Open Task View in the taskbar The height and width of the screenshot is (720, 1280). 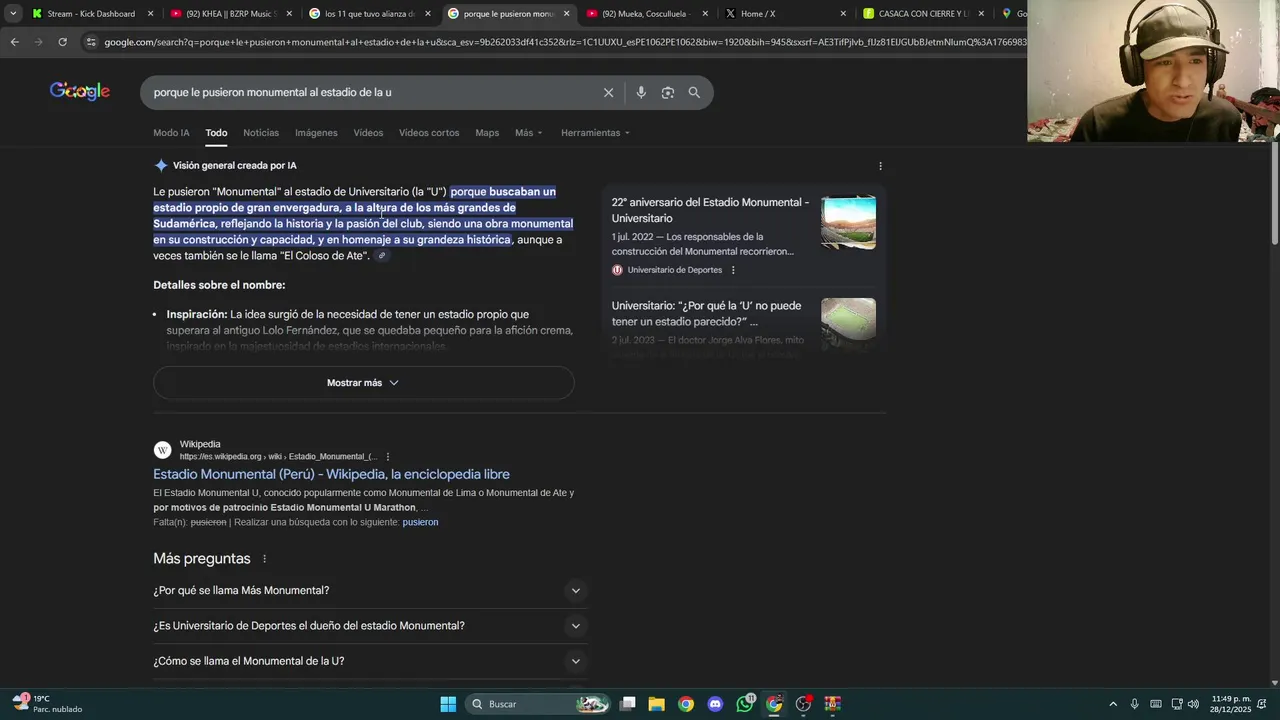628,704
